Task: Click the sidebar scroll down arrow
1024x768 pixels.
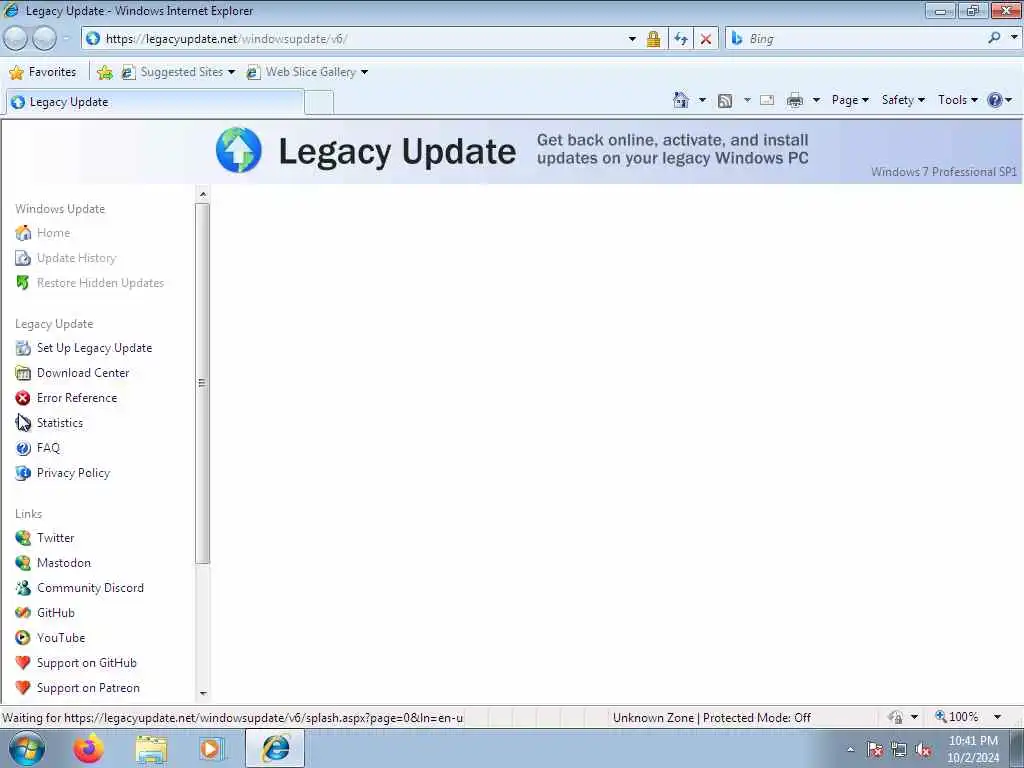Action: tap(202, 694)
